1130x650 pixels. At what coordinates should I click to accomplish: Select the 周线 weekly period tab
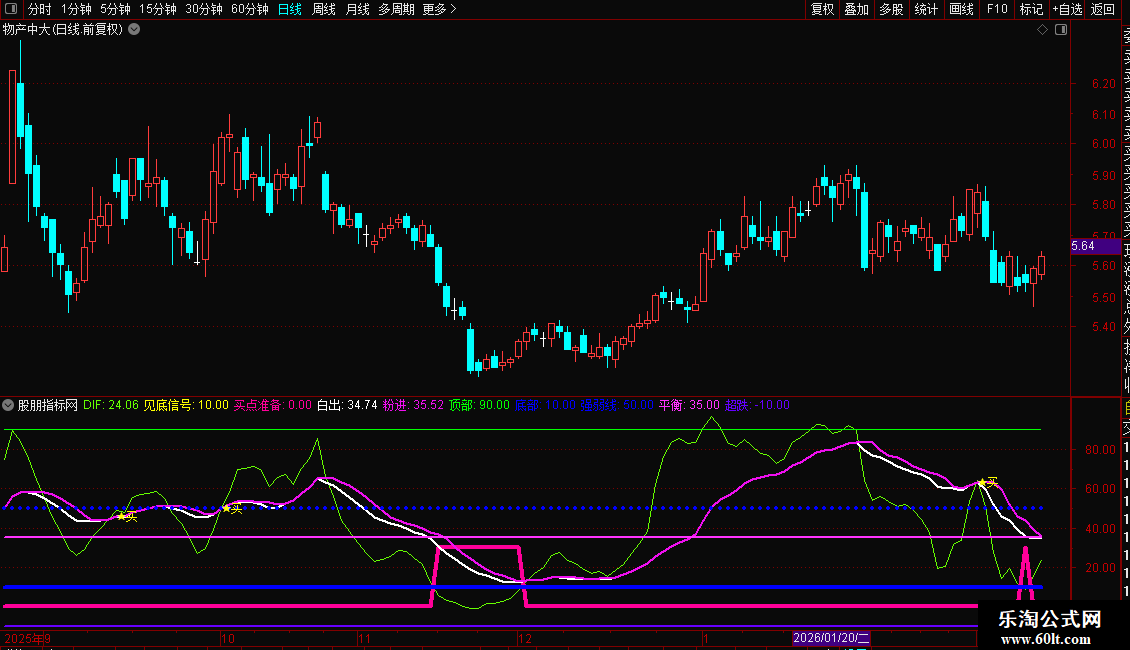[324, 9]
